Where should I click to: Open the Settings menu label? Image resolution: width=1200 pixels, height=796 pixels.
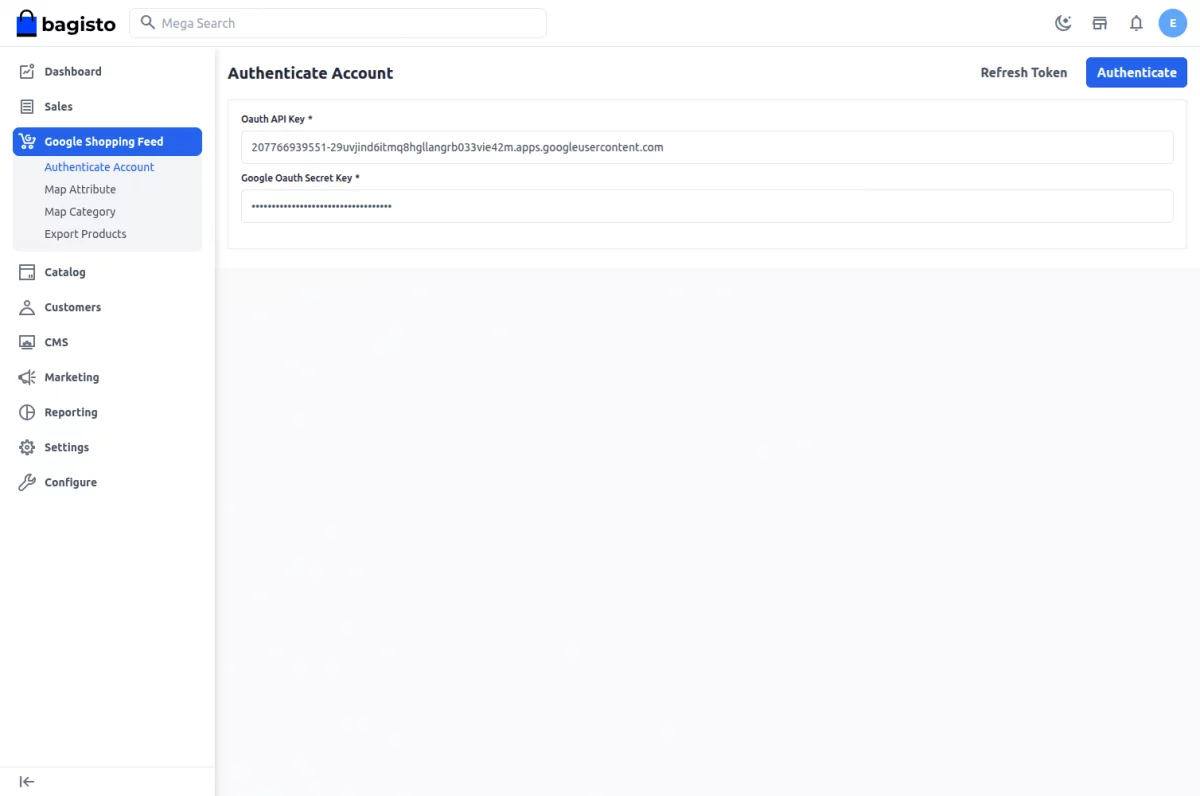67,447
